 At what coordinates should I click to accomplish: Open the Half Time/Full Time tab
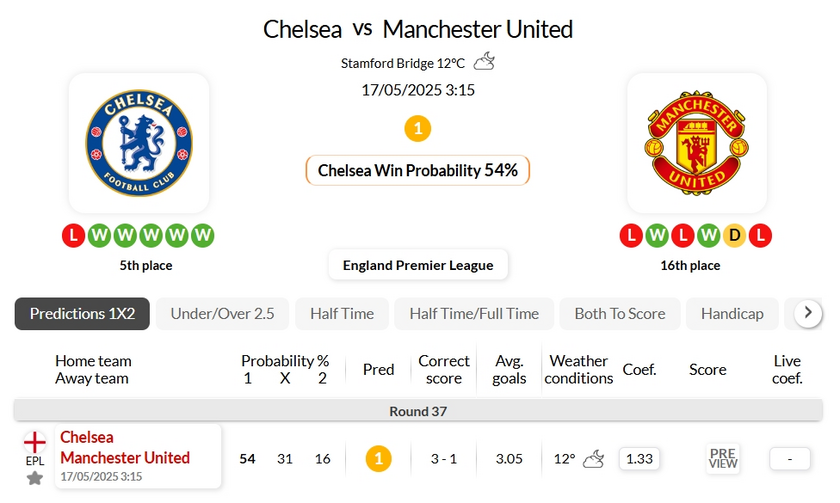[474, 314]
